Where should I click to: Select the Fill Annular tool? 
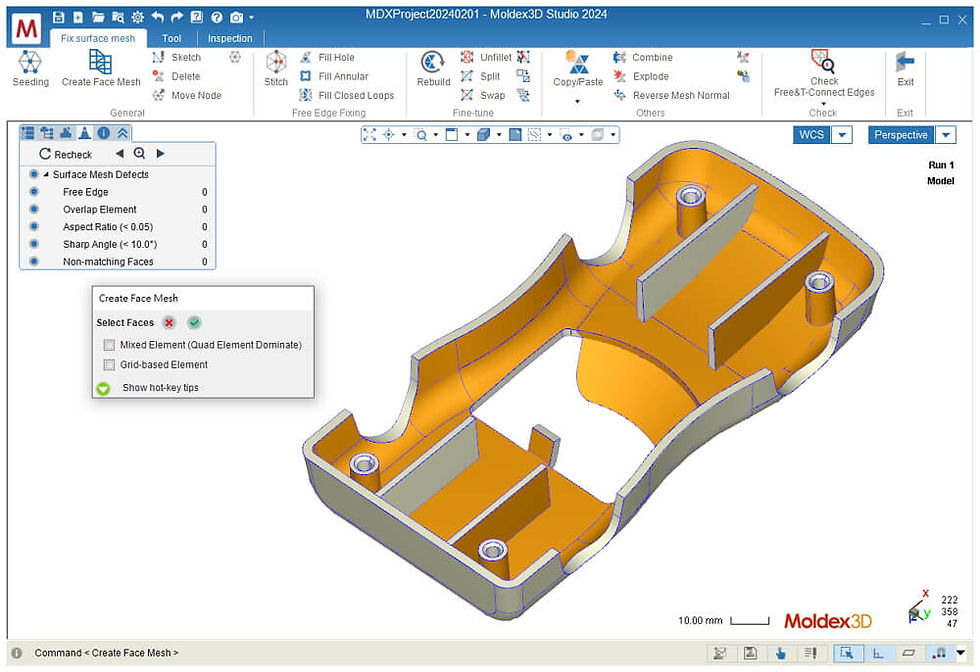coord(334,76)
